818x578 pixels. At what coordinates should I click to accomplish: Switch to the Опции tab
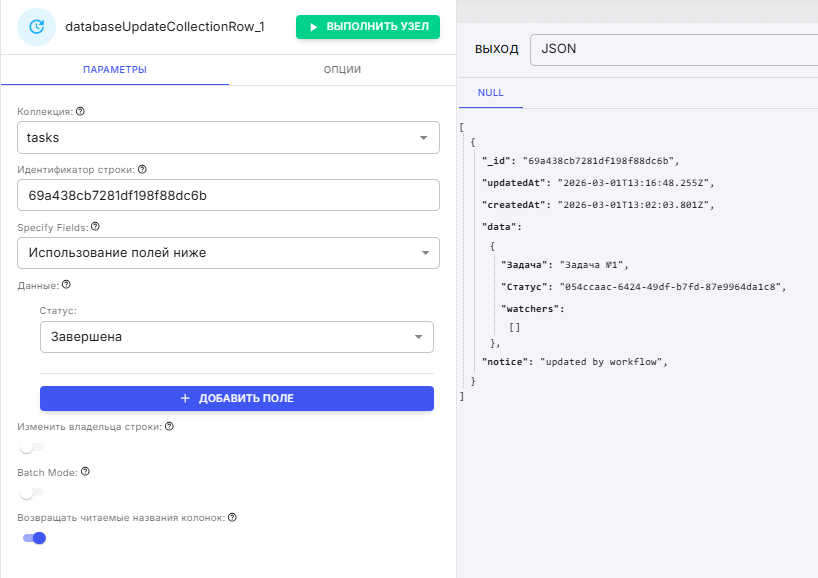click(342, 70)
